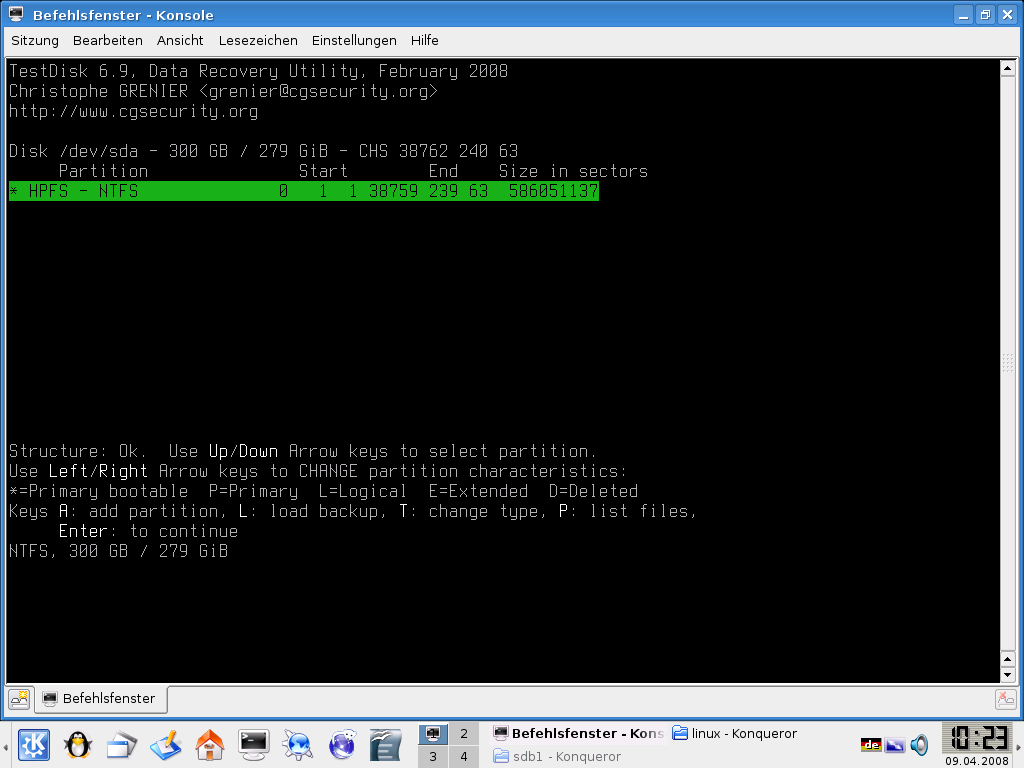Switch to virtual desktop 3
The image size is (1024, 768).
coord(433,756)
